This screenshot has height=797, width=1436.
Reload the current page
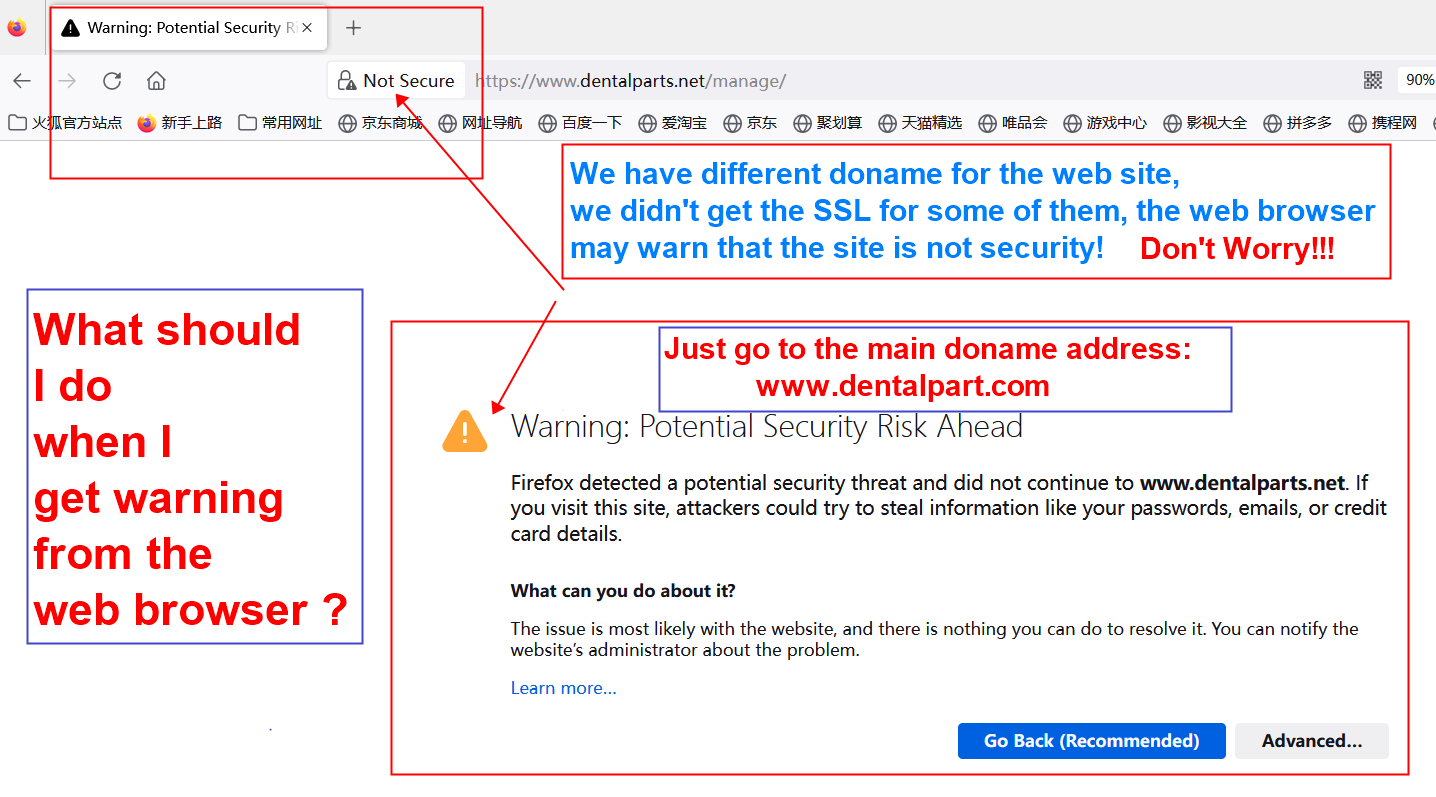(112, 81)
